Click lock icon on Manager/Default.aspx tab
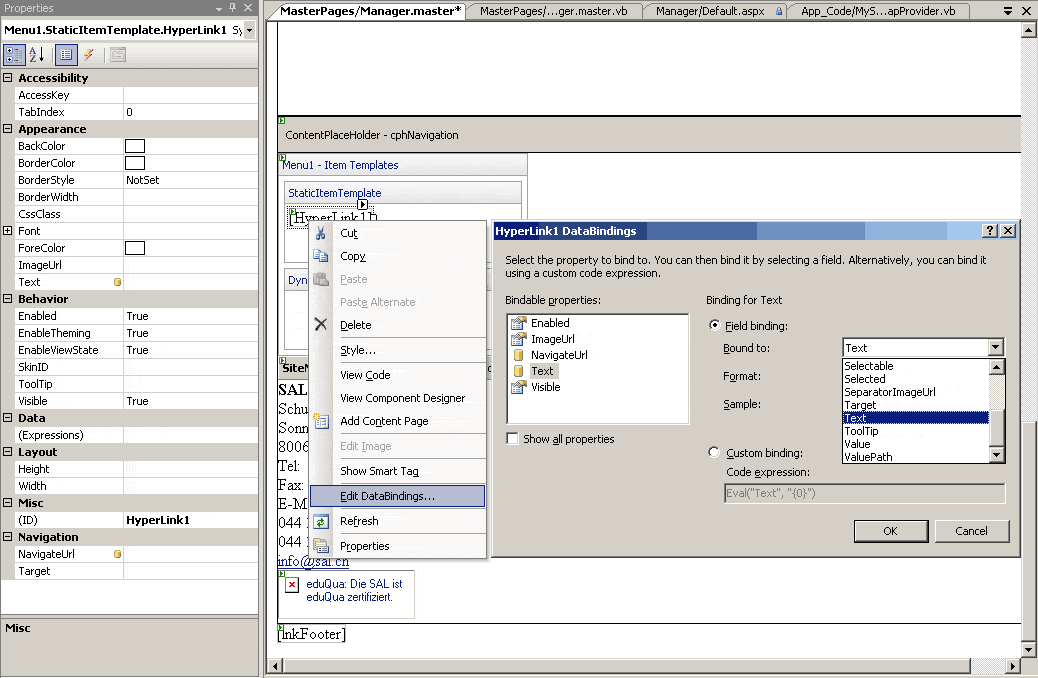 pyautogui.click(x=779, y=11)
